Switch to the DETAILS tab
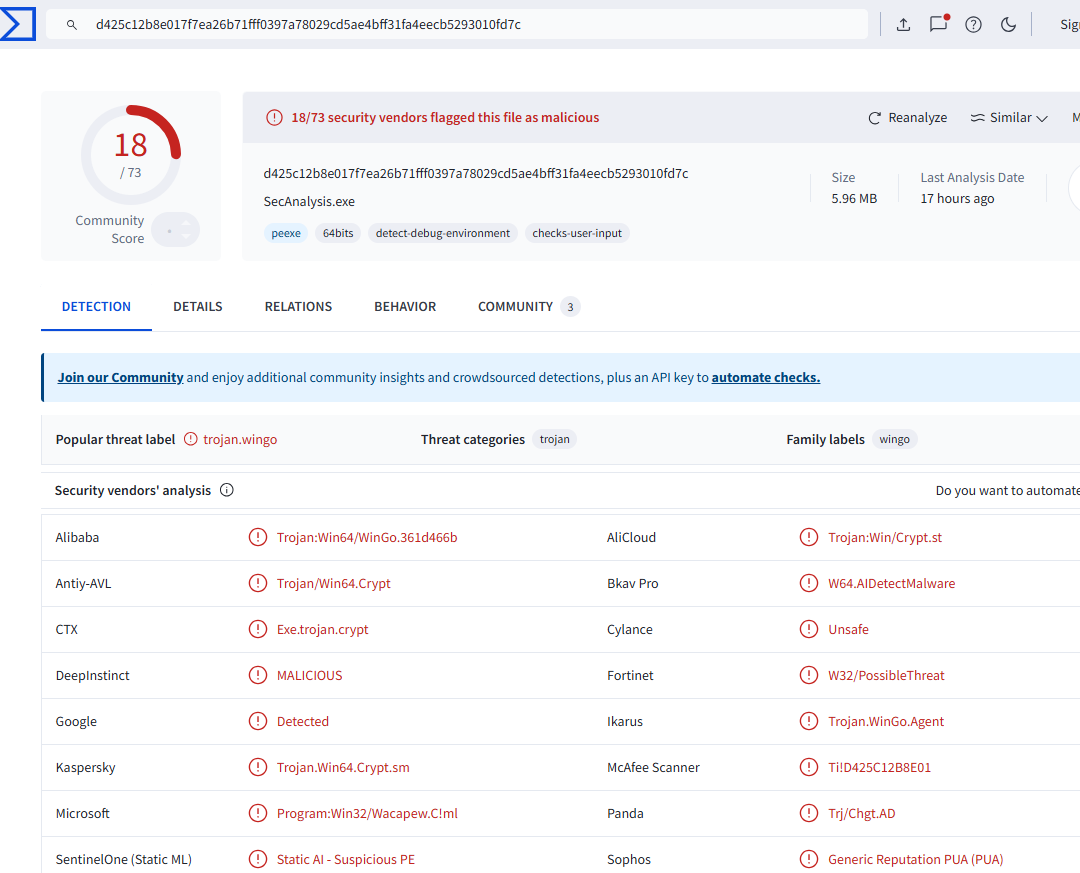 [x=198, y=307]
